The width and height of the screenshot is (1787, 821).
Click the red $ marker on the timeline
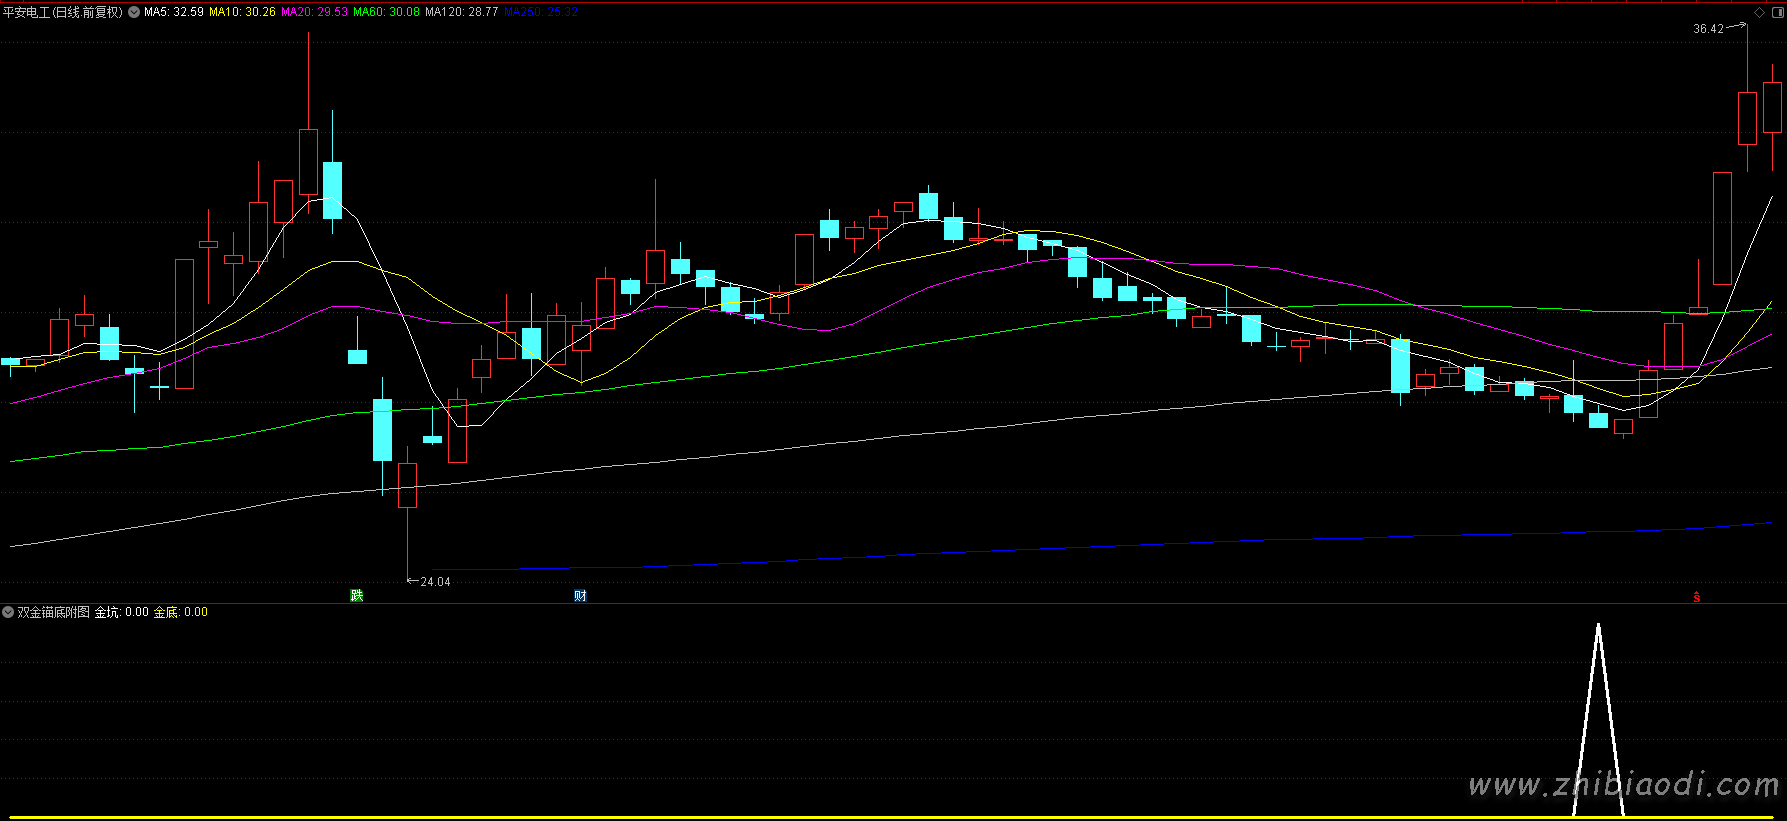click(1697, 597)
